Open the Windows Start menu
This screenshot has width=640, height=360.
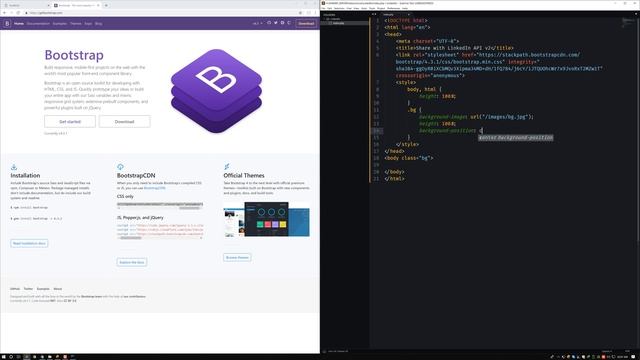point(3,357)
